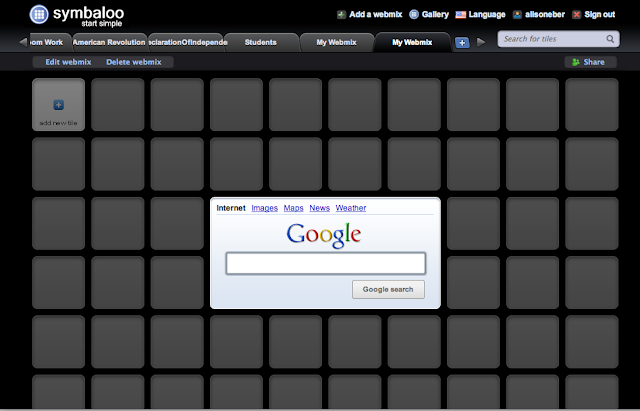Open the Images link in Google widget
Screen dimensions: 640x411
click(x=264, y=208)
